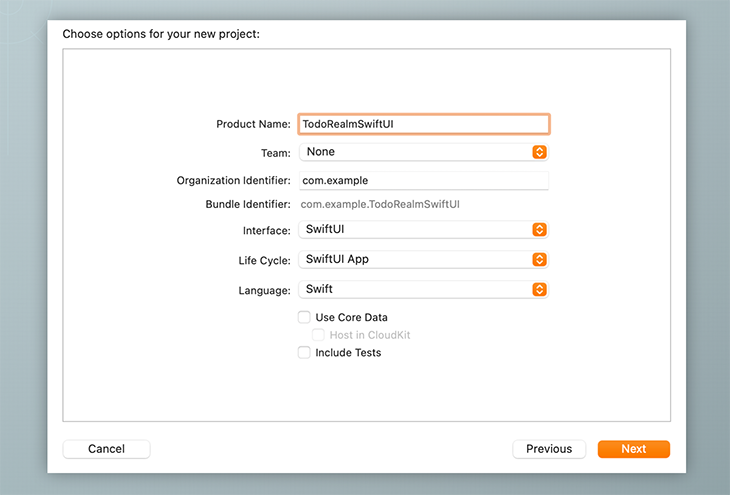Click the Bundle Identifier value text
730x495 pixels.
(x=380, y=204)
